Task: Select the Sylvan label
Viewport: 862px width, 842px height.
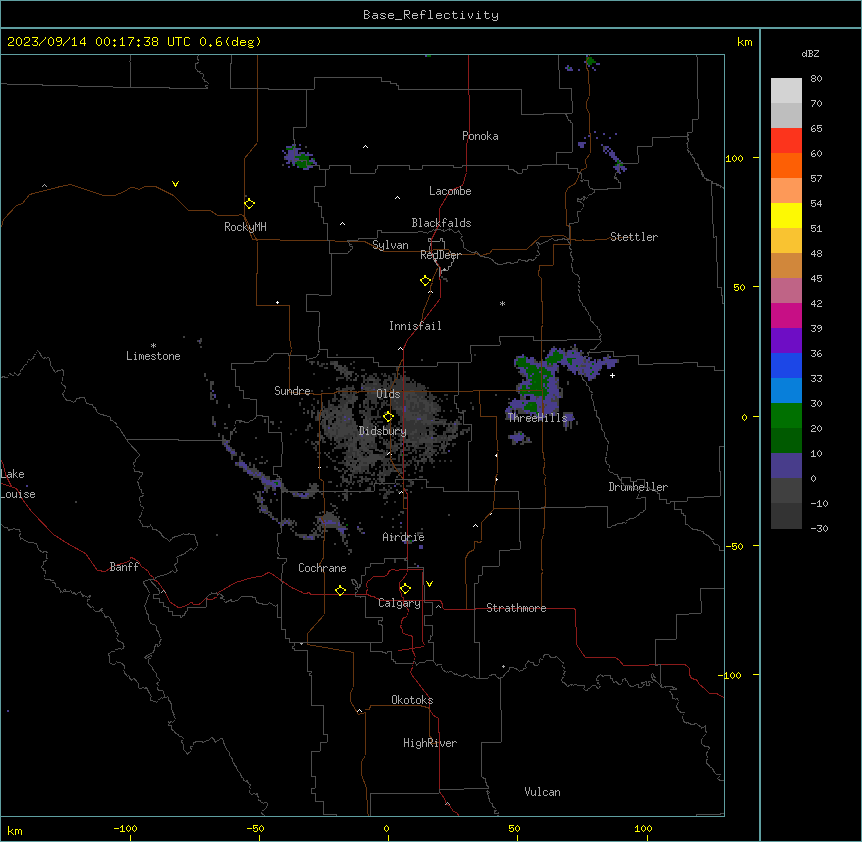Action: pos(390,245)
